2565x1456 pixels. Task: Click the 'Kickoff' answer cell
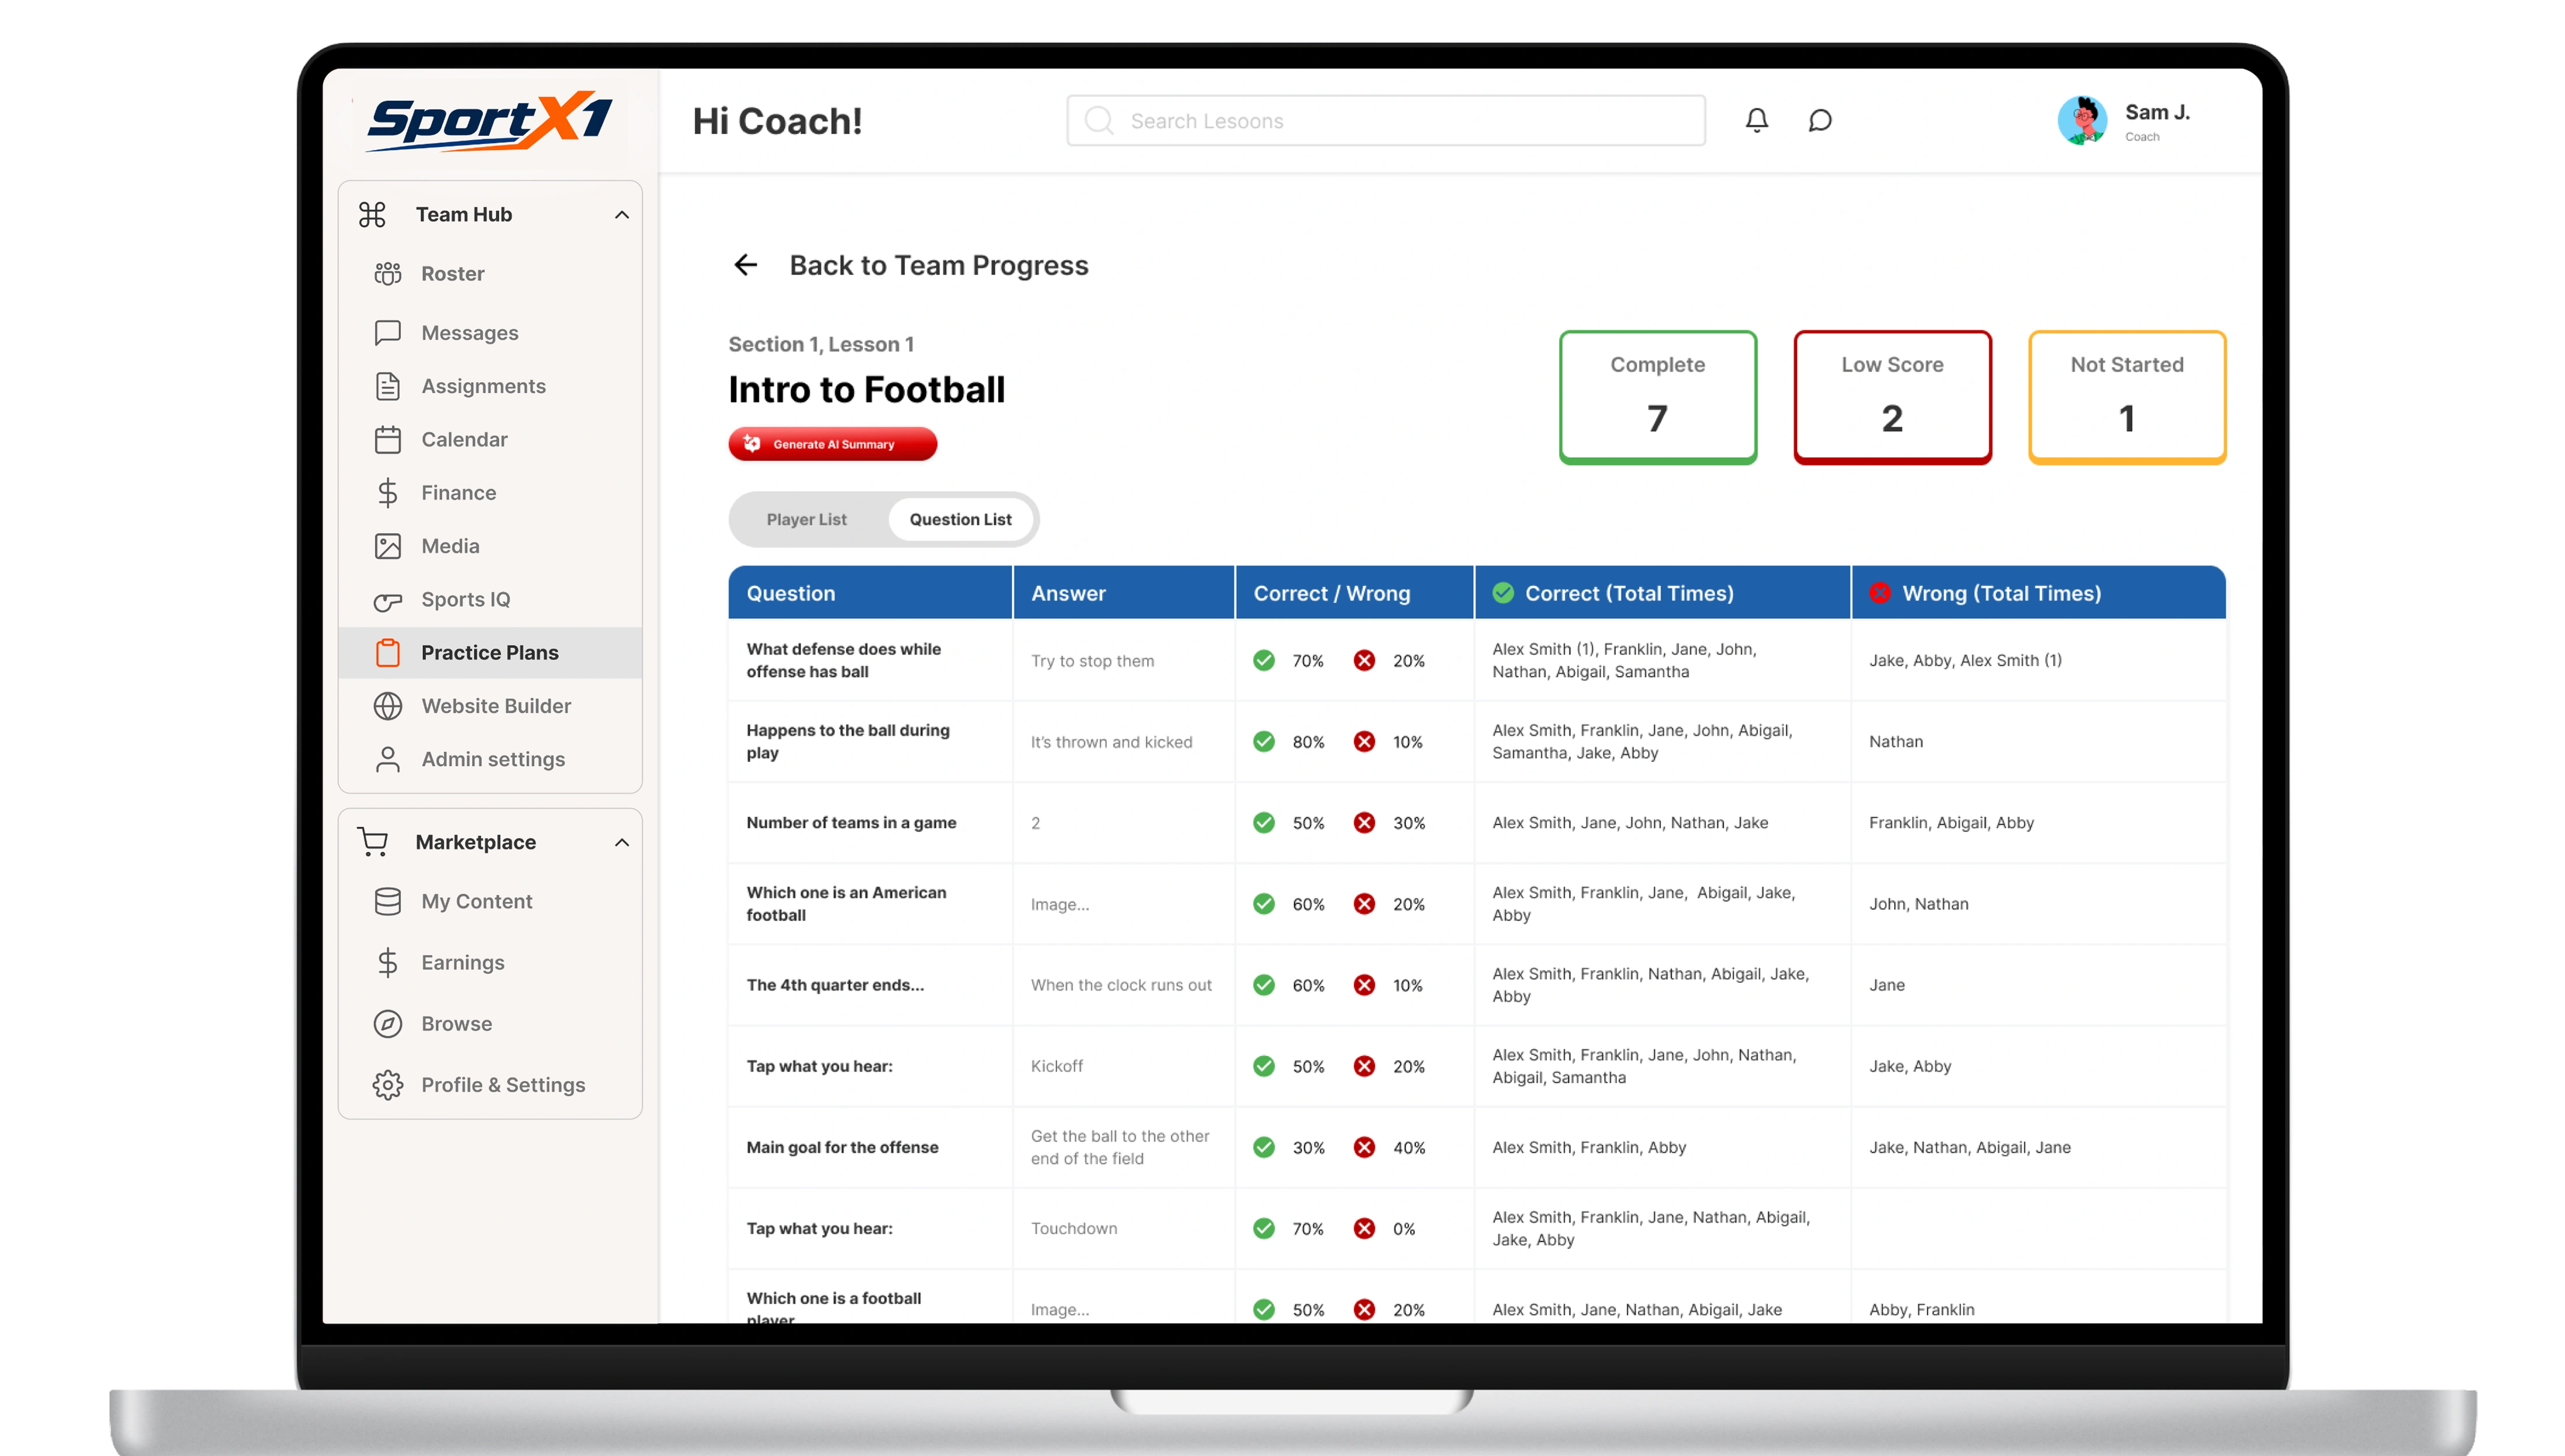tap(1124, 1066)
